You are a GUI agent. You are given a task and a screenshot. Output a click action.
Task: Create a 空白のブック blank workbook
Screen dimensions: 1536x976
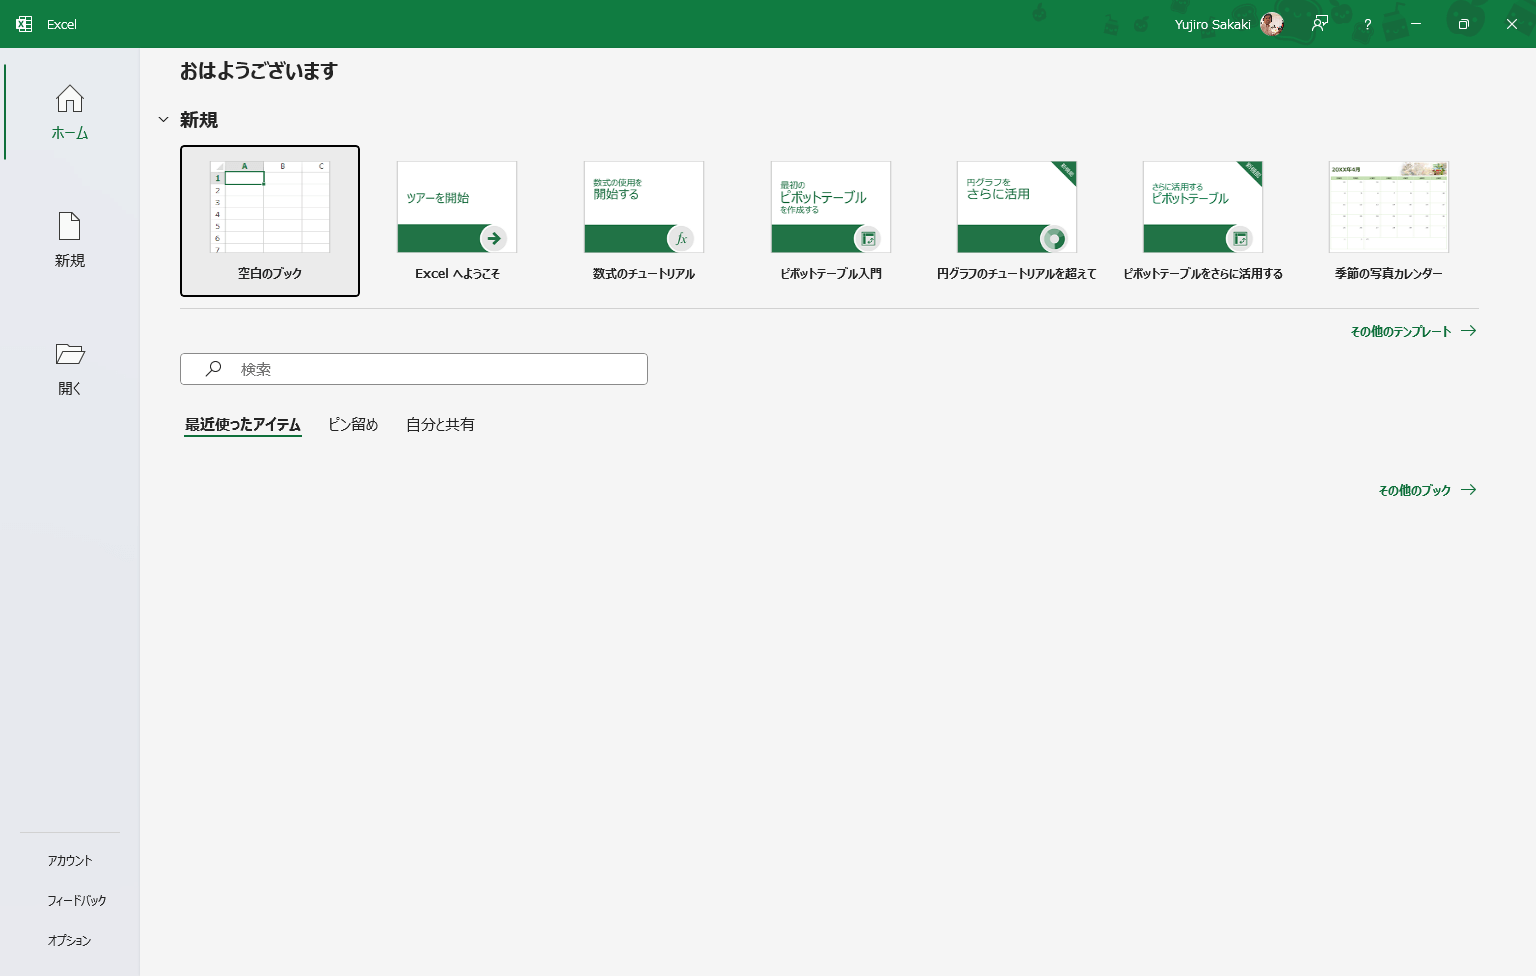pyautogui.click(x=270, y=221)
